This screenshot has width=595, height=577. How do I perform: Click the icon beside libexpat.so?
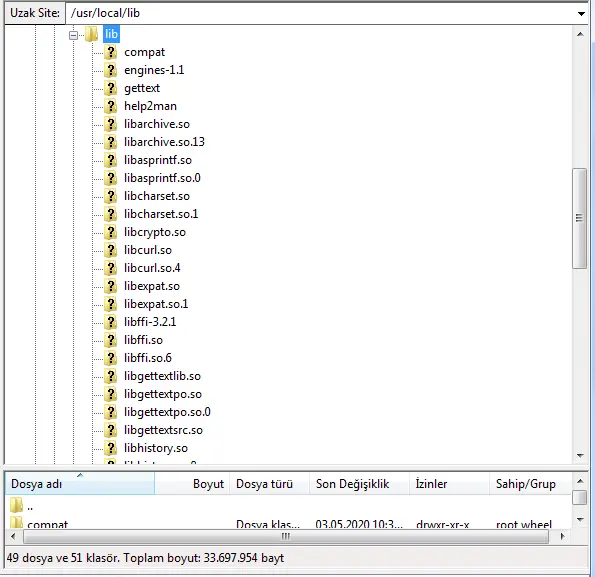coord(110,286)
